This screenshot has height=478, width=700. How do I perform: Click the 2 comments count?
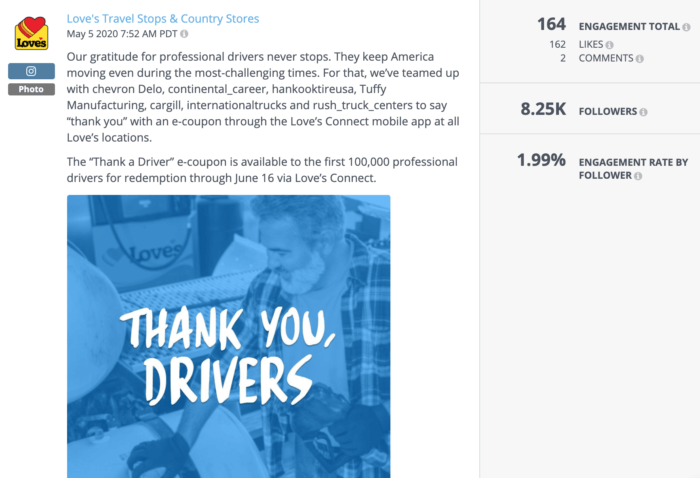click(x=562, y=59)
